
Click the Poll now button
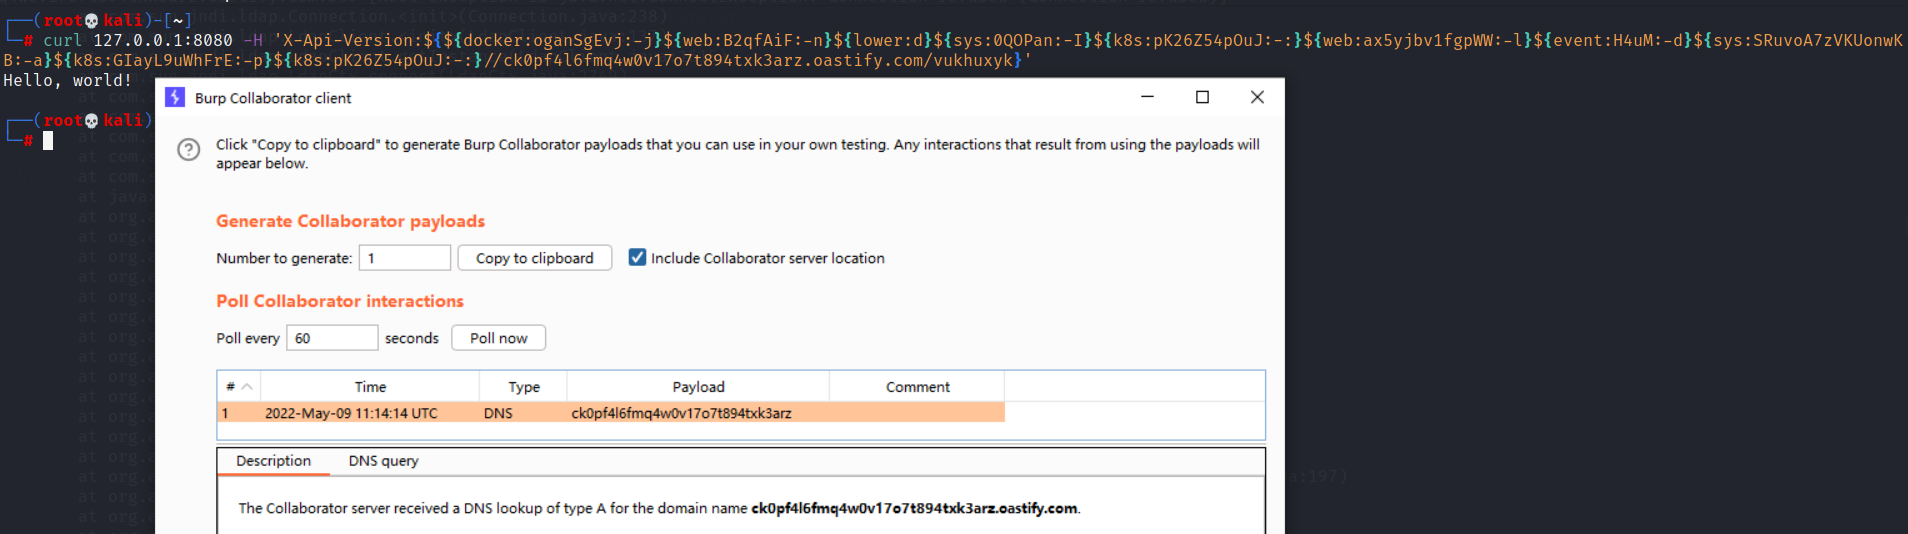point(499,338)
